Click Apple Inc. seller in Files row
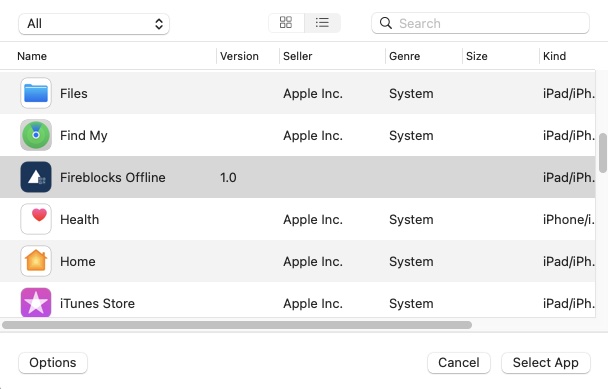The image size is (608, 389). [313, 94]
